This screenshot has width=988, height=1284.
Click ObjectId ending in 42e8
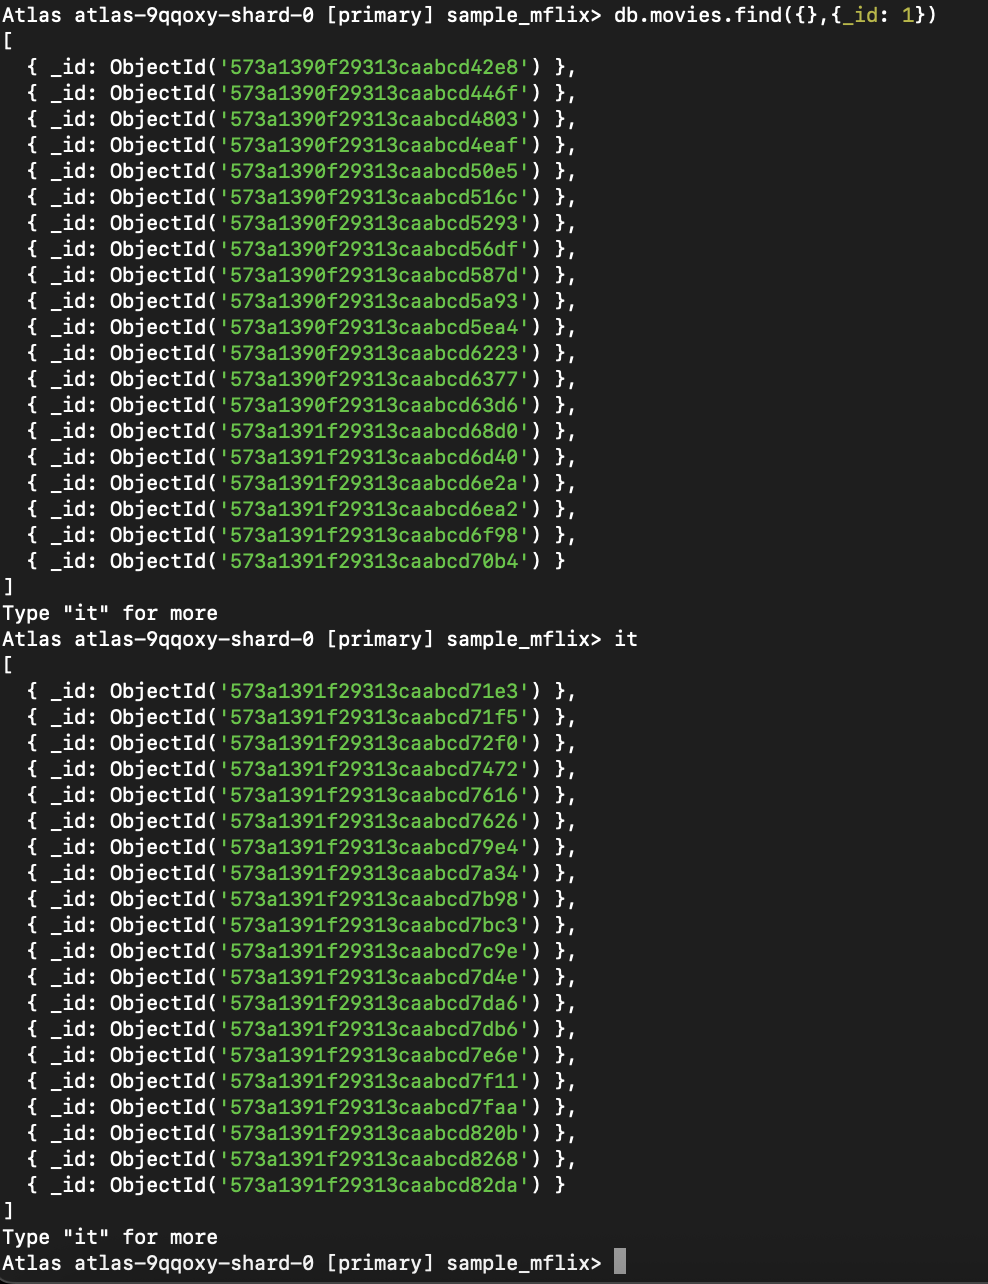tap(325, 67)
